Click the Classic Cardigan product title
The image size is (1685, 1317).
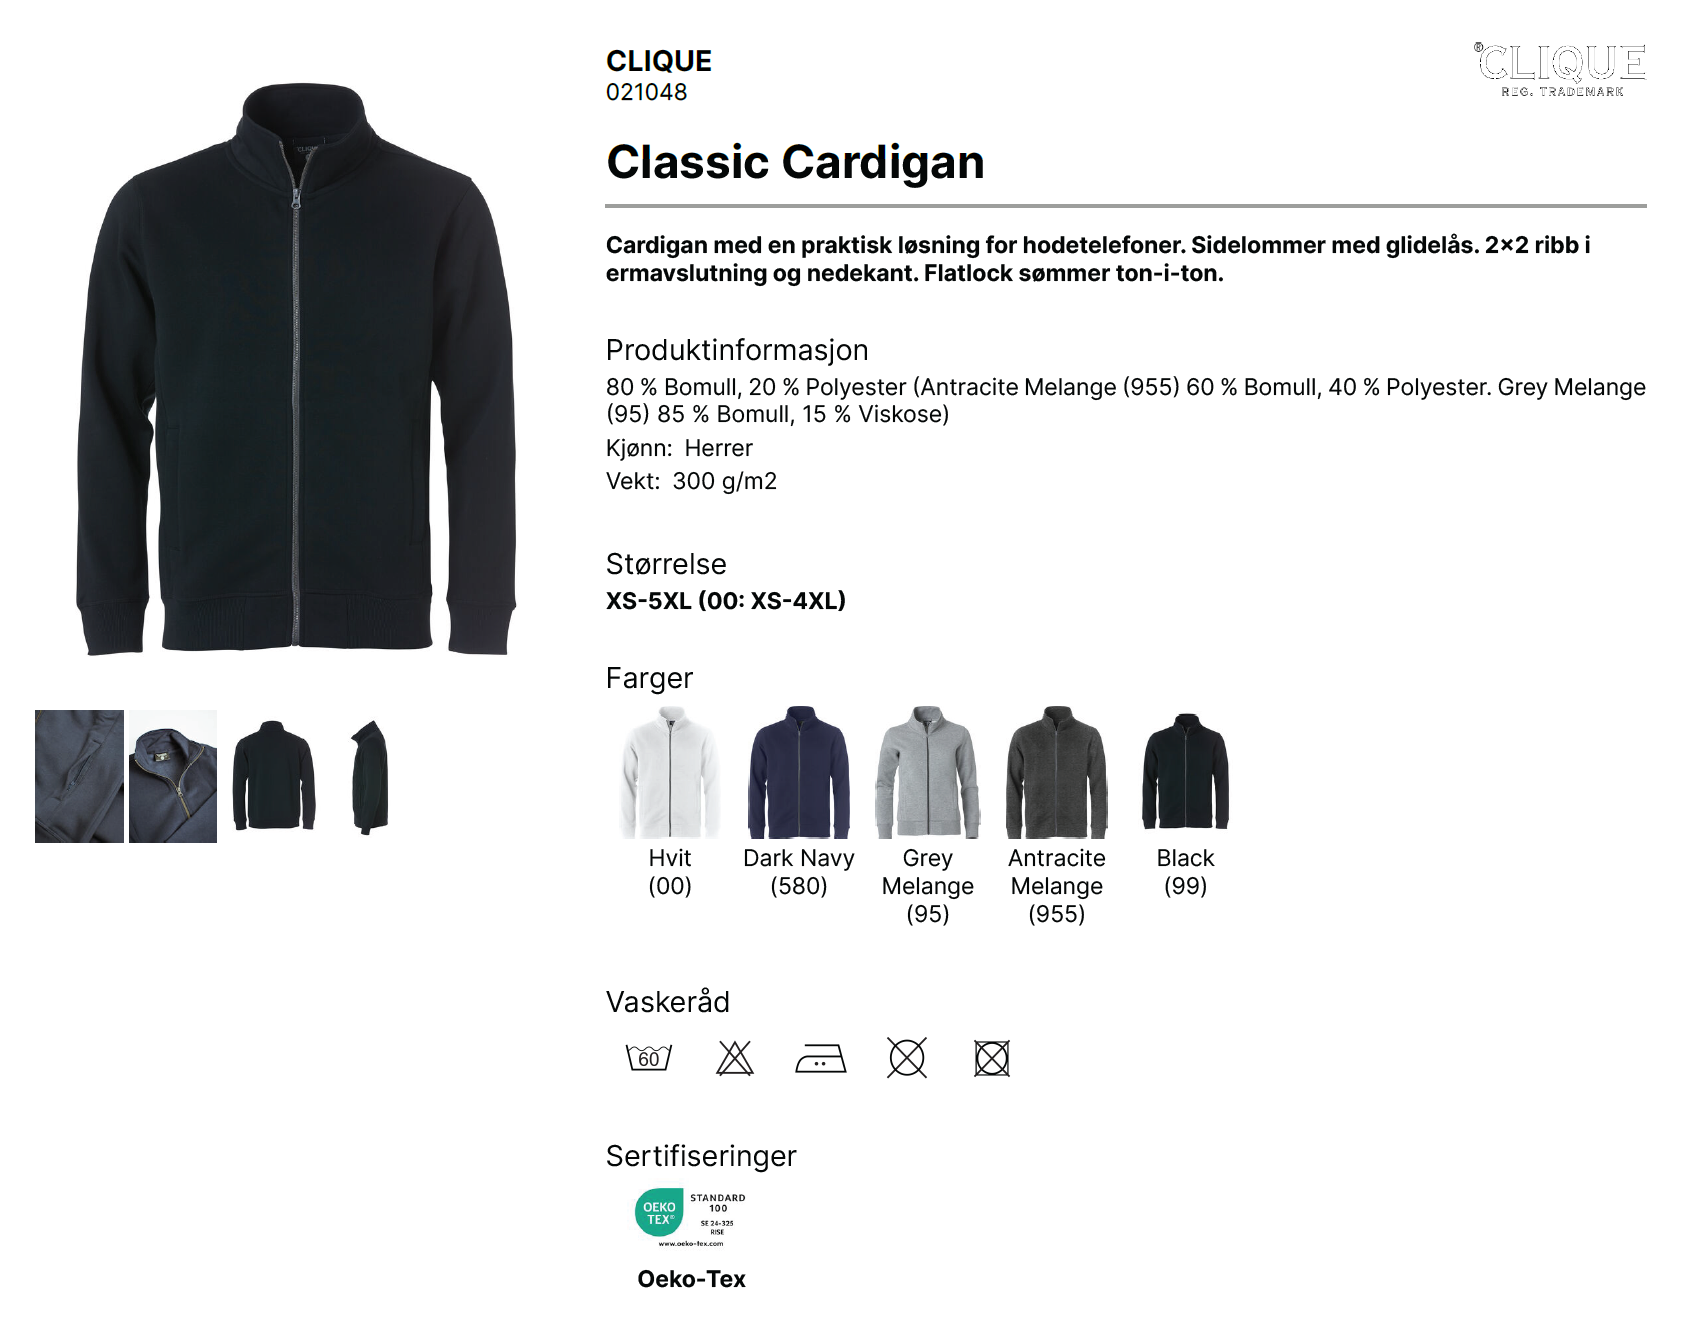(x=795, y=162)
